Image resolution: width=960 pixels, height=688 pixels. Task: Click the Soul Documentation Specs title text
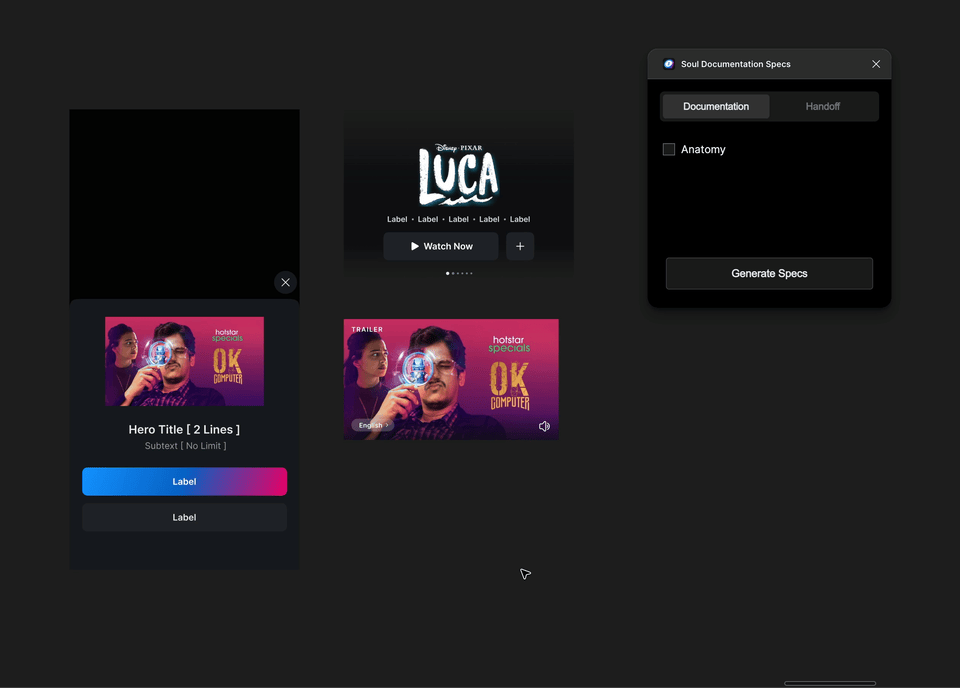[735, 64]
